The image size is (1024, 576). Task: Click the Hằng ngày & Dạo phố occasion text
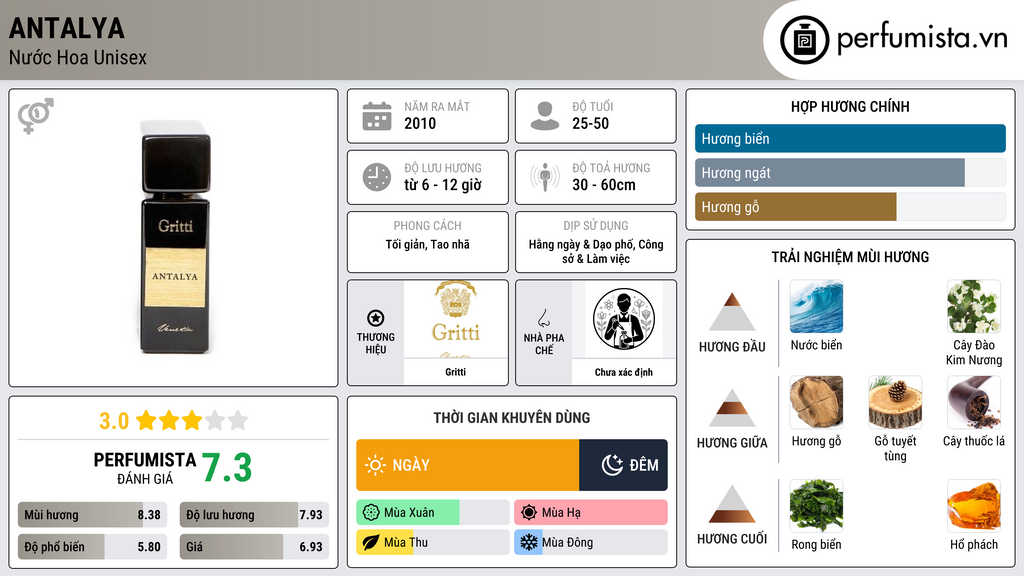point(596,251)
